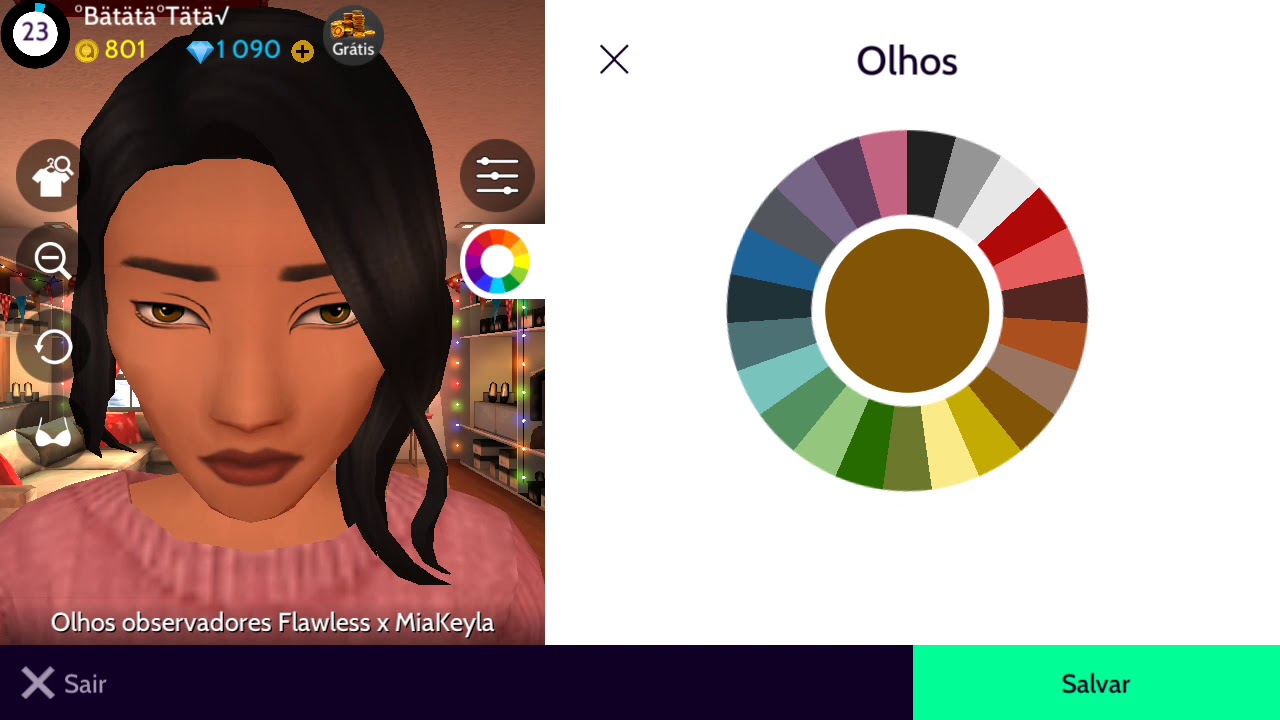Open the outfit search shirt icon
This screenshot has height=720, width=1280.
[x=53, y=176]
